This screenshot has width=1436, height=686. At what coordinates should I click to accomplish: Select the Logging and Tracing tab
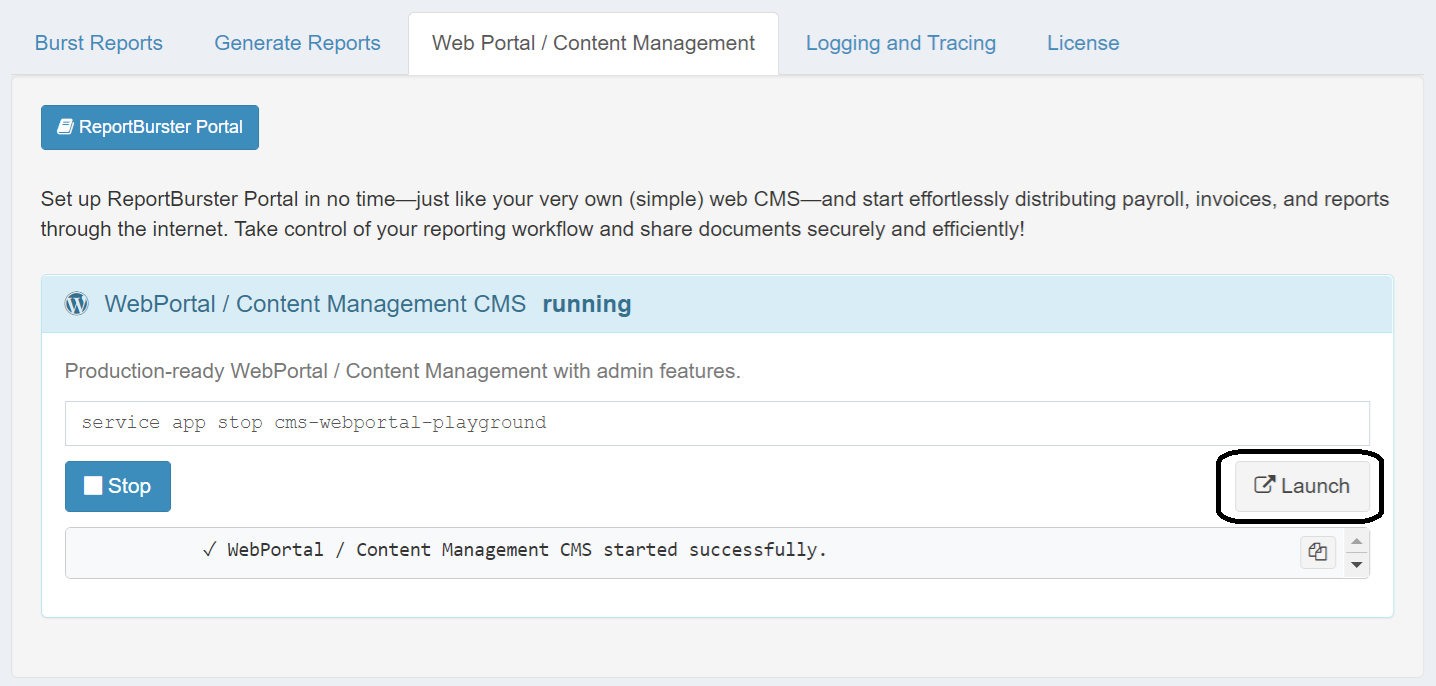pos(900,43)
